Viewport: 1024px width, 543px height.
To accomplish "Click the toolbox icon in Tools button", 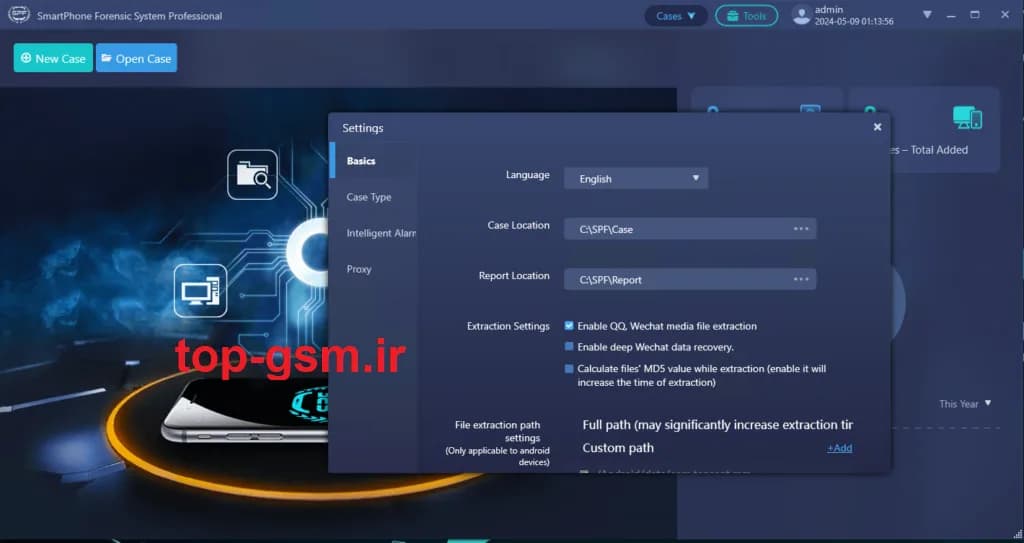I will click(x=732, y=16).
